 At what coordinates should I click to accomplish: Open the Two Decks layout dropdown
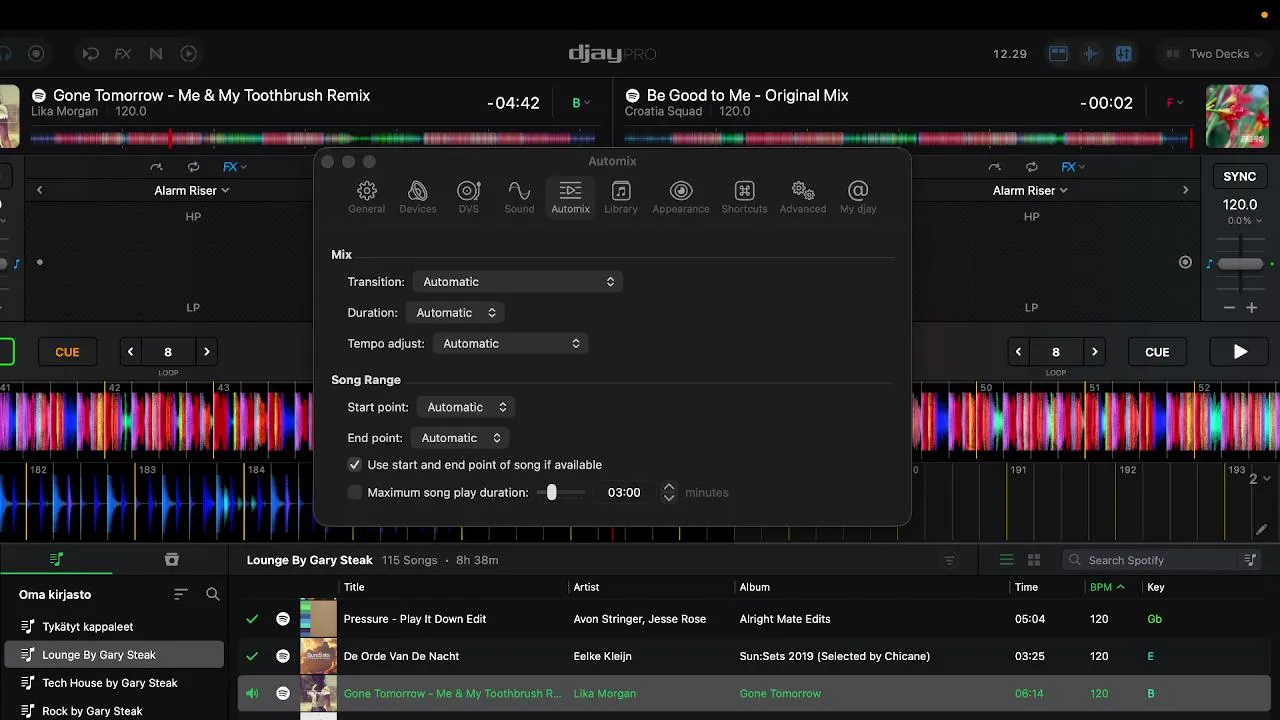click(1212, 54)
